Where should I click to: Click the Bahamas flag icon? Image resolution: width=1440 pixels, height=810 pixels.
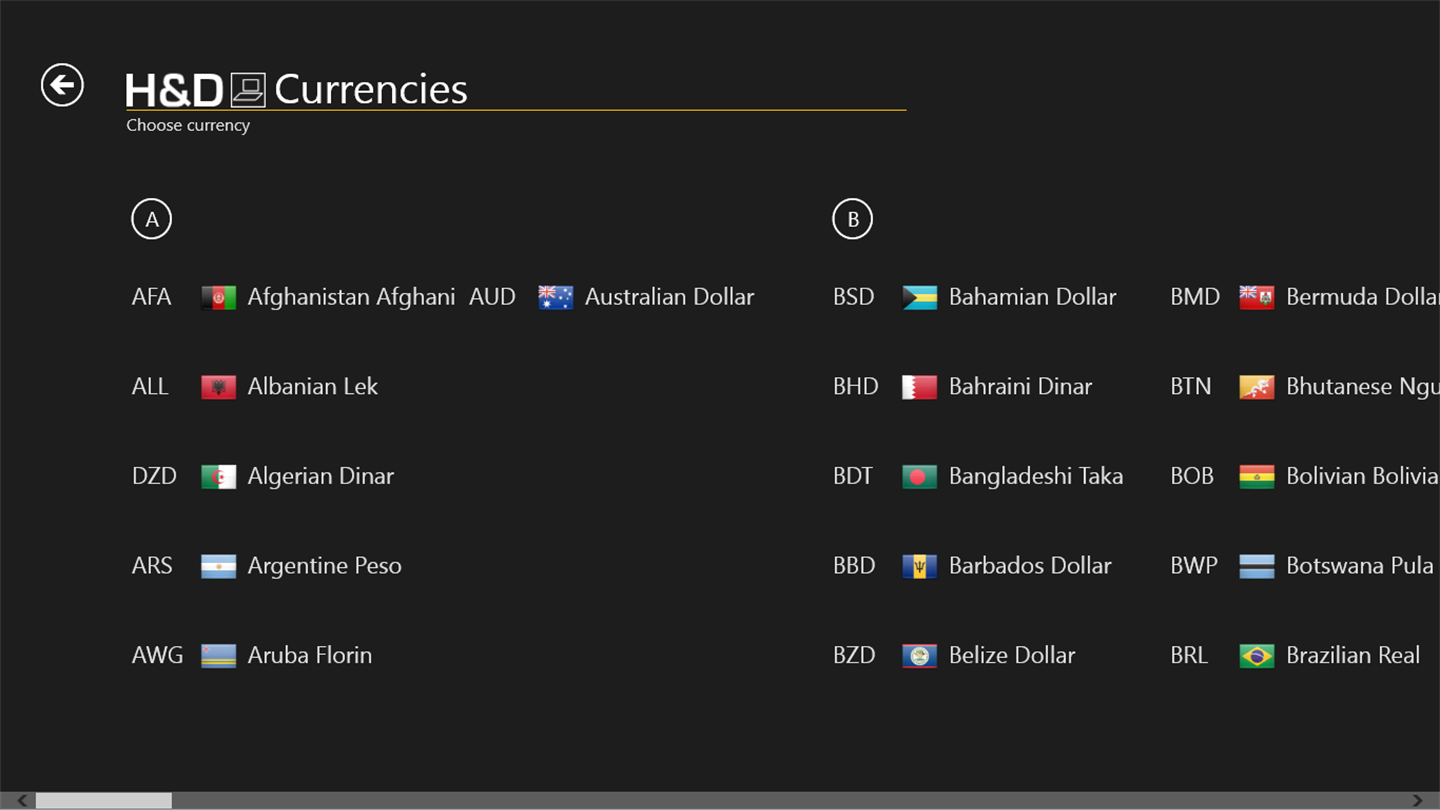[919, 297]
